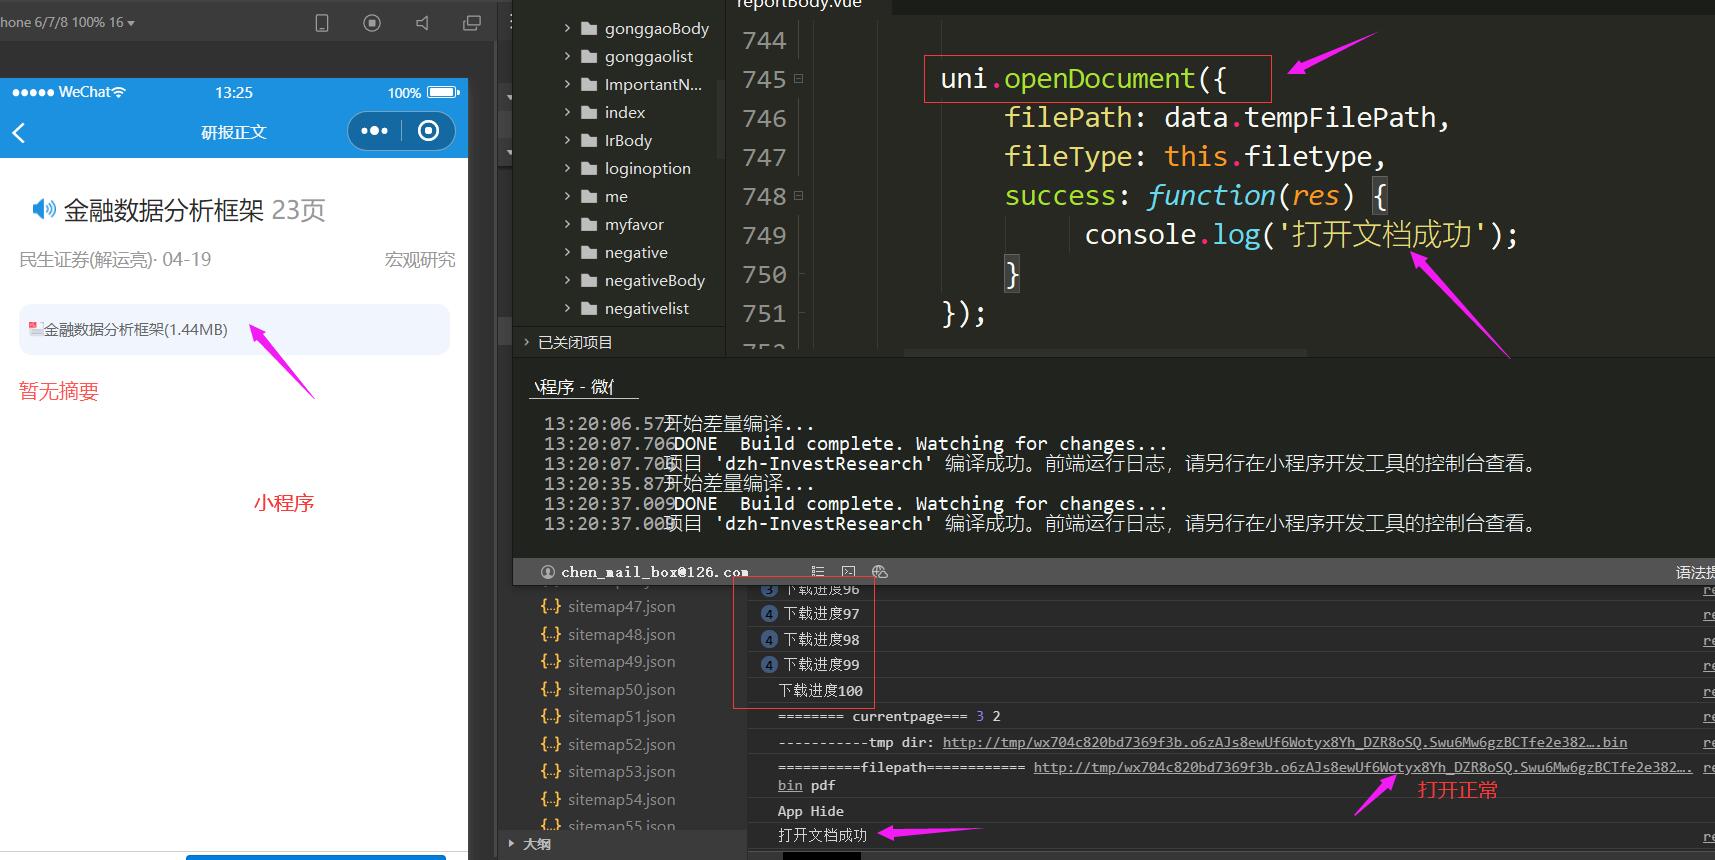The image size is (1715, 860).
Task: Open sitemap54.json file
Action: point(621,799)
